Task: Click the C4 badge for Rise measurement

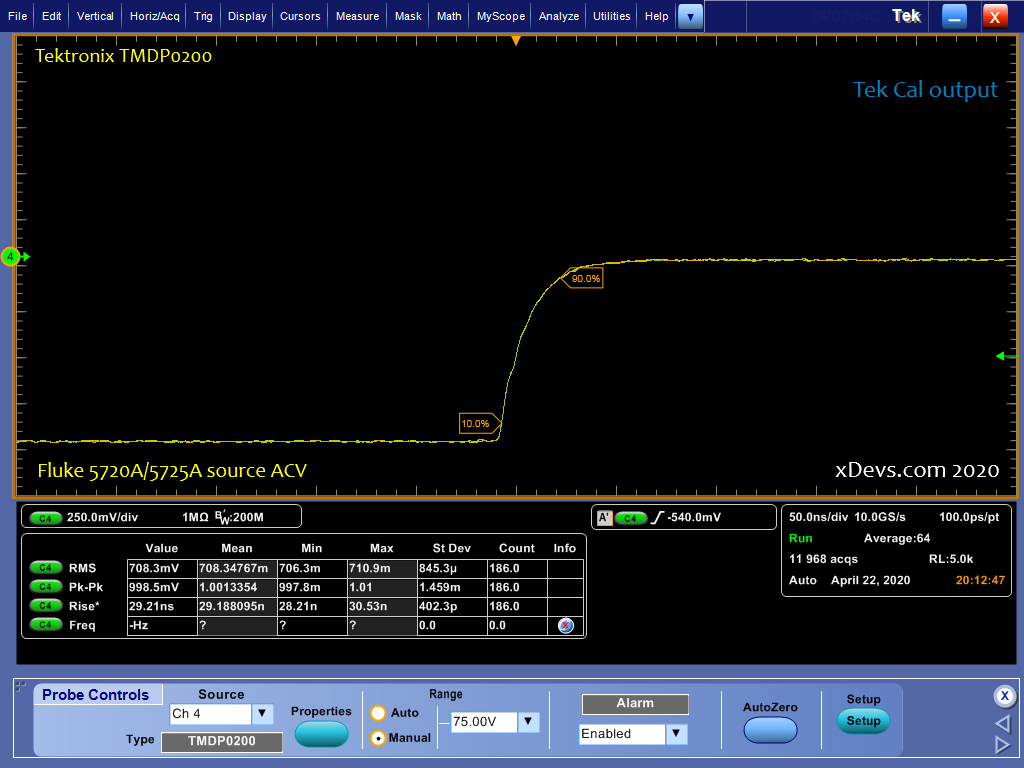Action: click(x=45, y=605)
